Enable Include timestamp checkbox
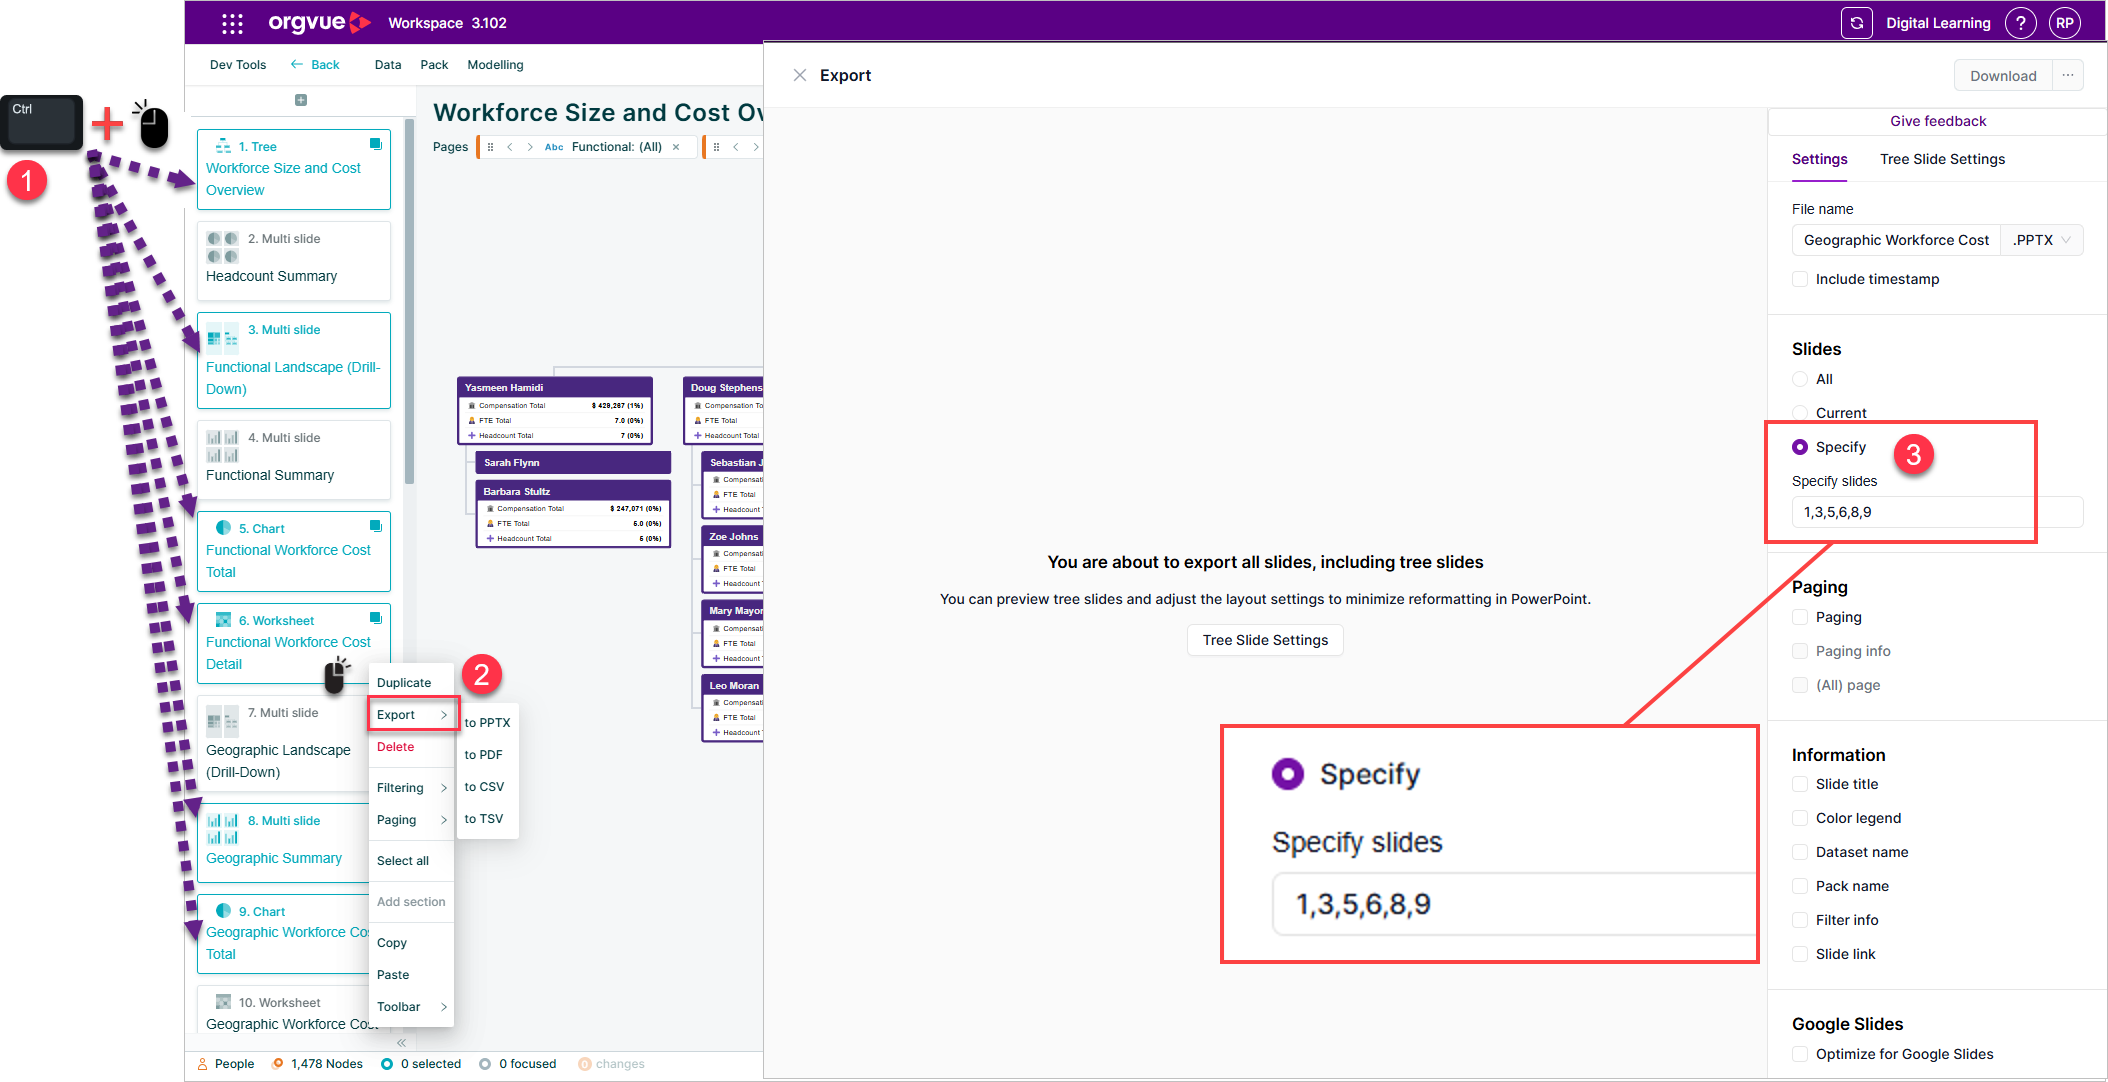The image size is (2108, 1082). point(1800,279)
